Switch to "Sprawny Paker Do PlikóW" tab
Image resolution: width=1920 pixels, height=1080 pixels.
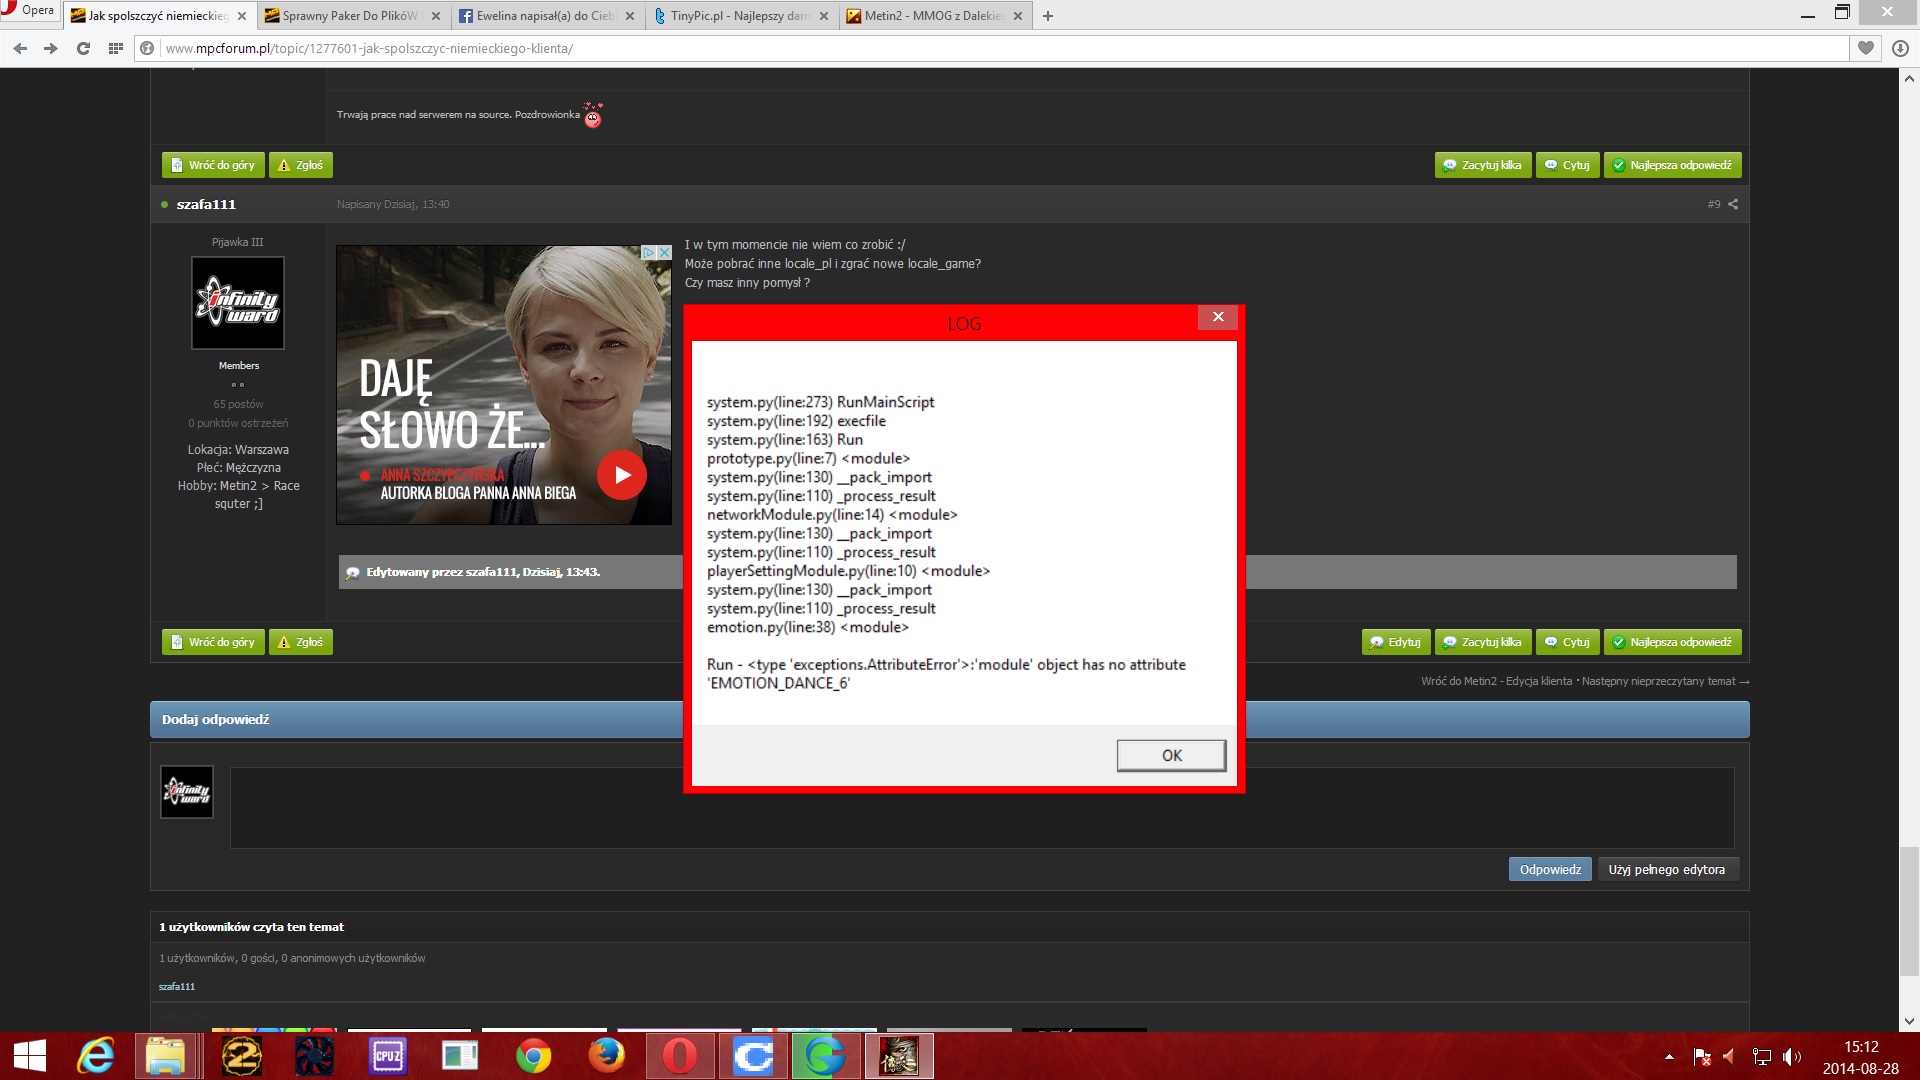(351, 16)
